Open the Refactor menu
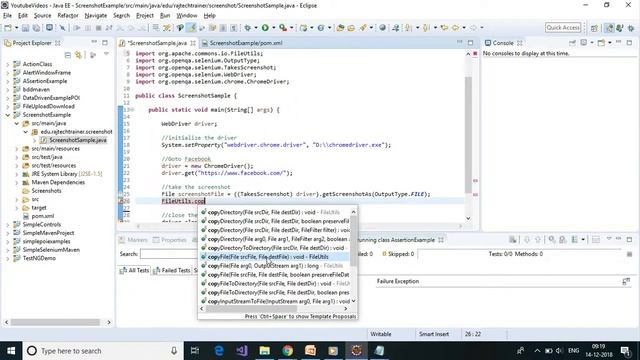This screenshot has width=640, height=360. 68,16
